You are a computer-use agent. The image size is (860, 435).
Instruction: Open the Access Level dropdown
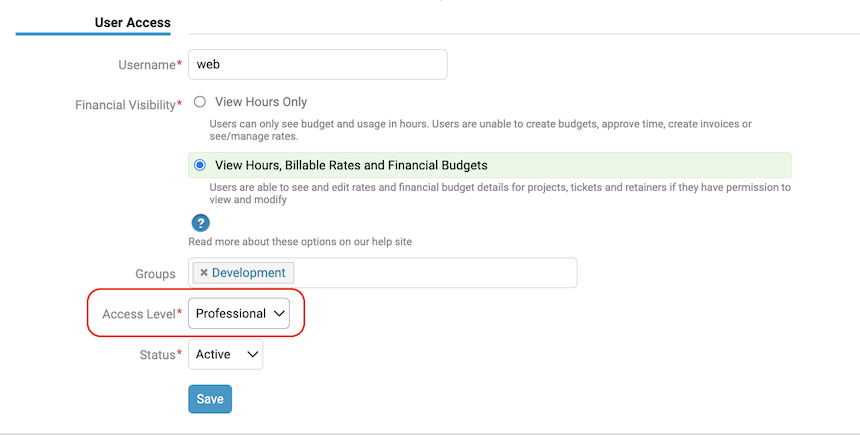point(239,313)
